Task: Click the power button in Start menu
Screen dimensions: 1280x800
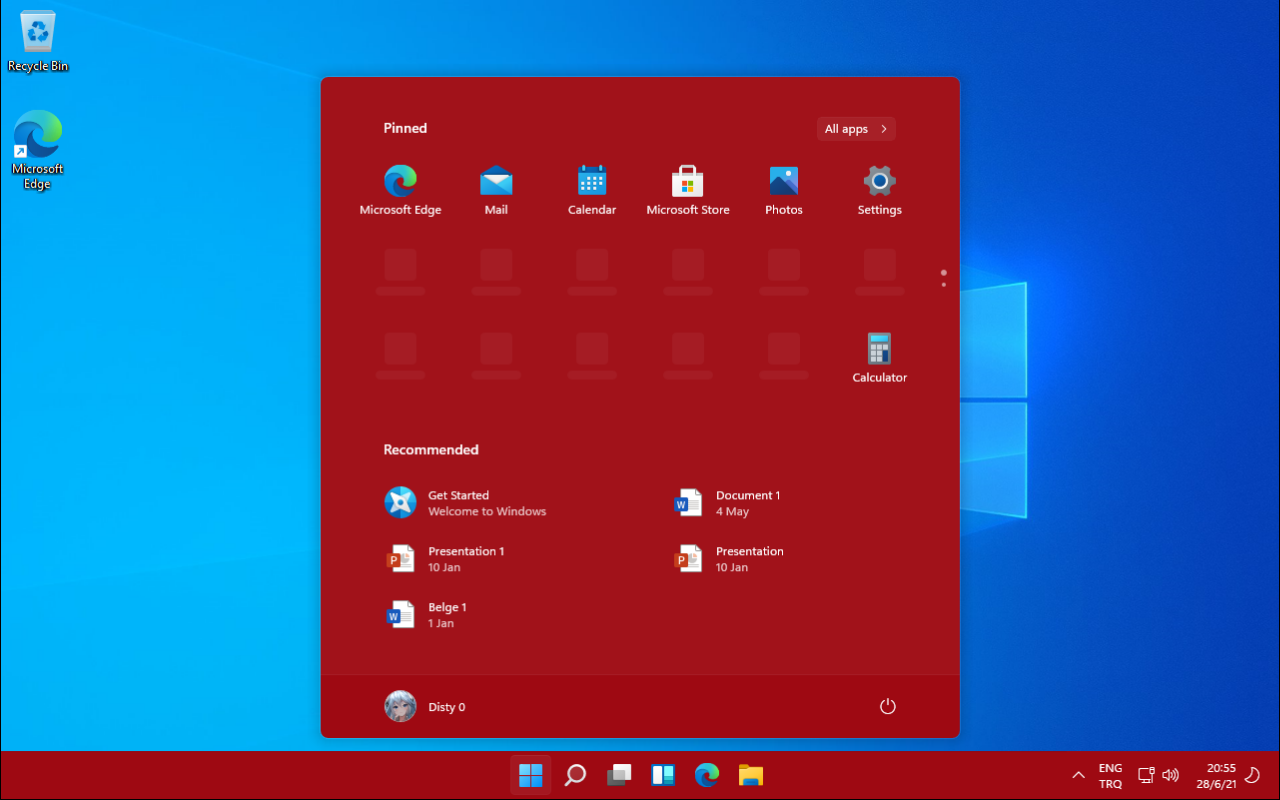Action: click(887, 707)
